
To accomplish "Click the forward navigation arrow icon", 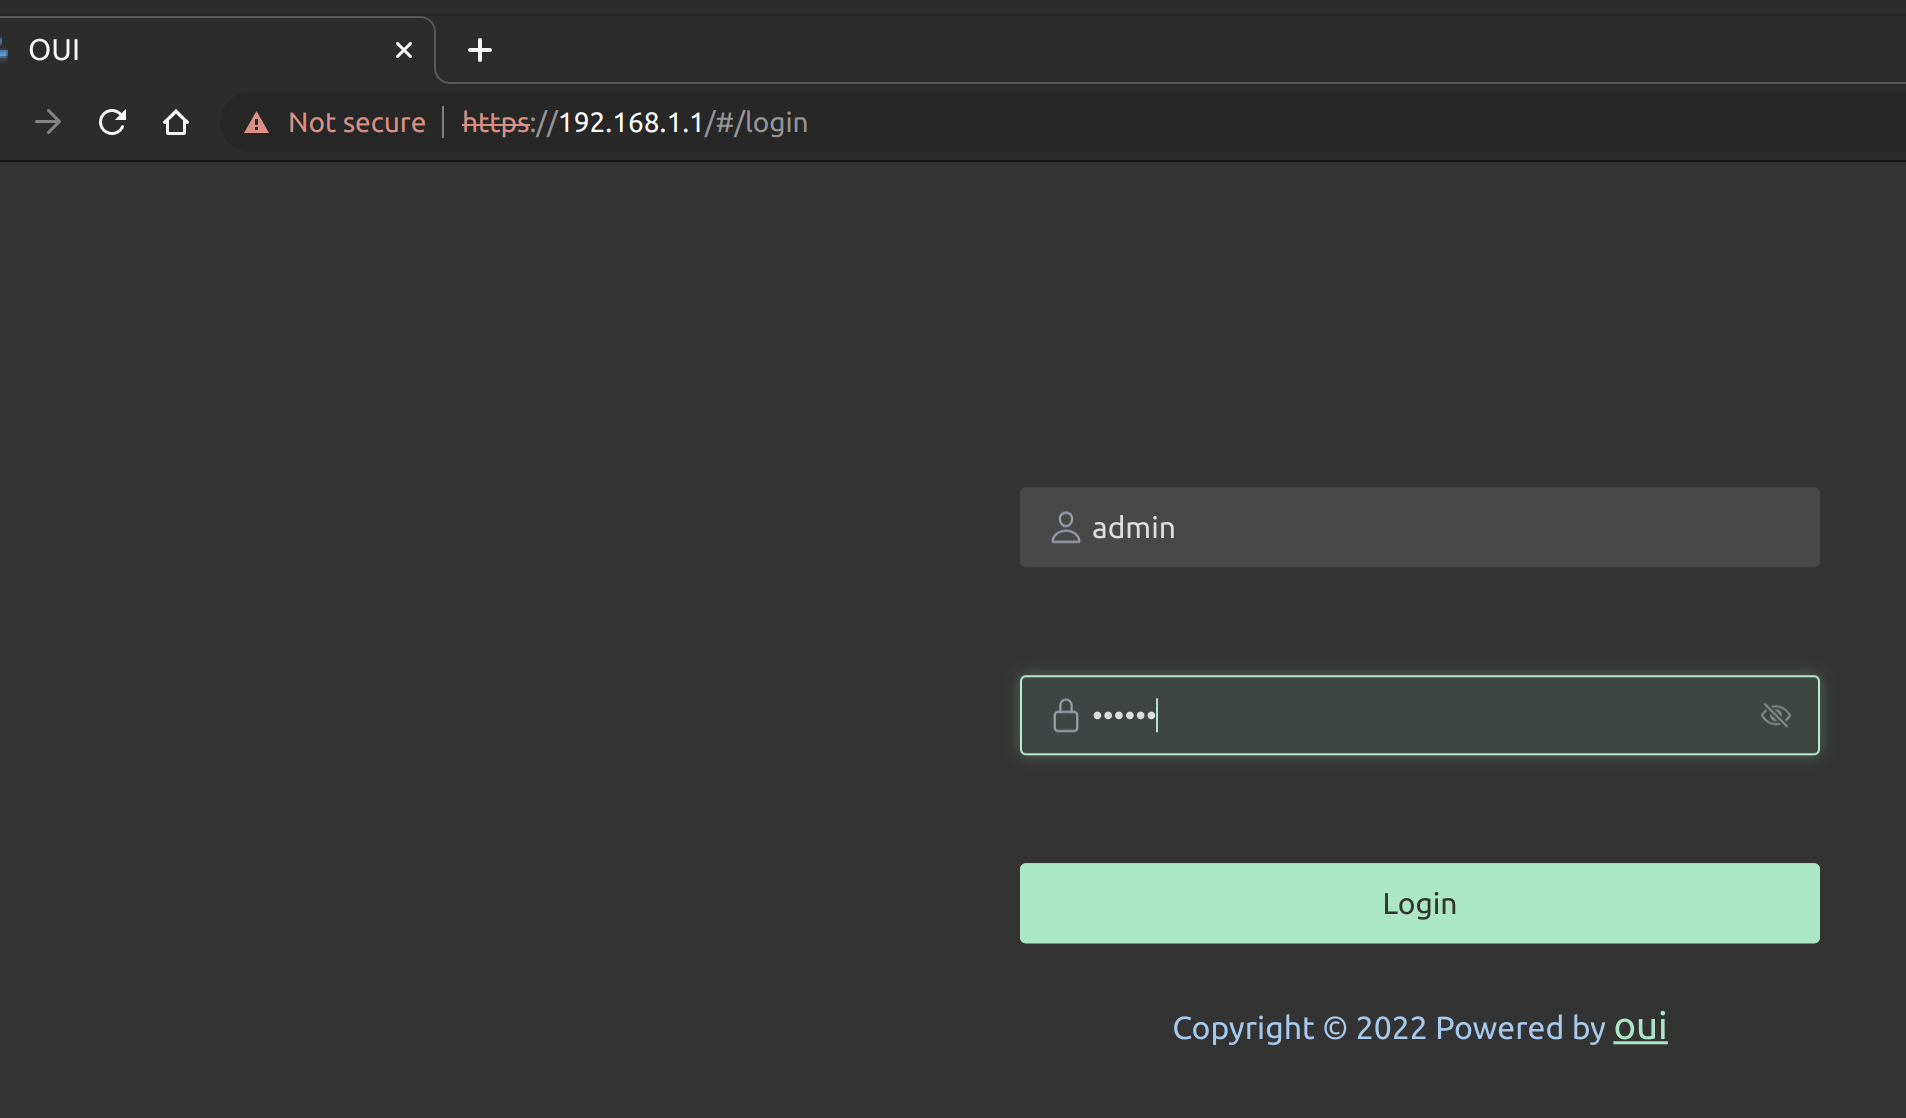I will [x=48, y=122].
